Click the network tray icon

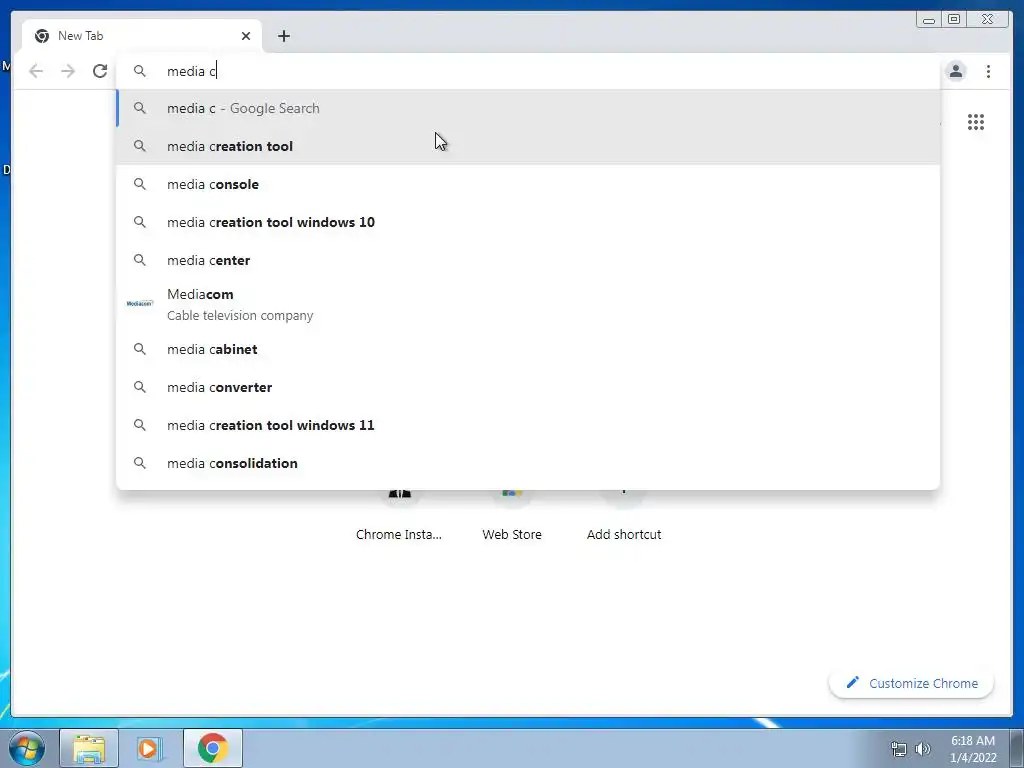coord(899,749)
